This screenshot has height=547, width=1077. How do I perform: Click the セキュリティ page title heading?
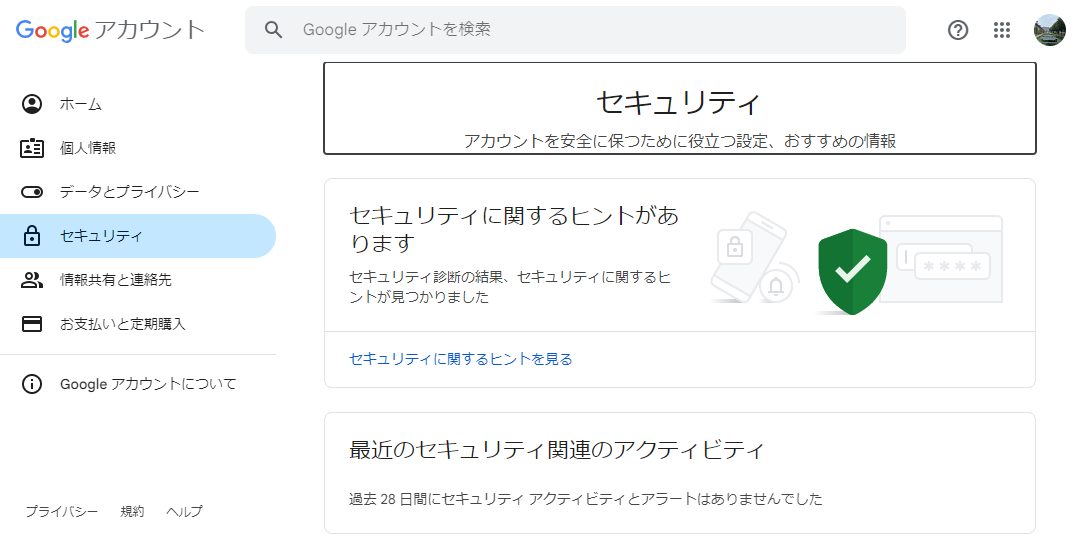point(679,103)
